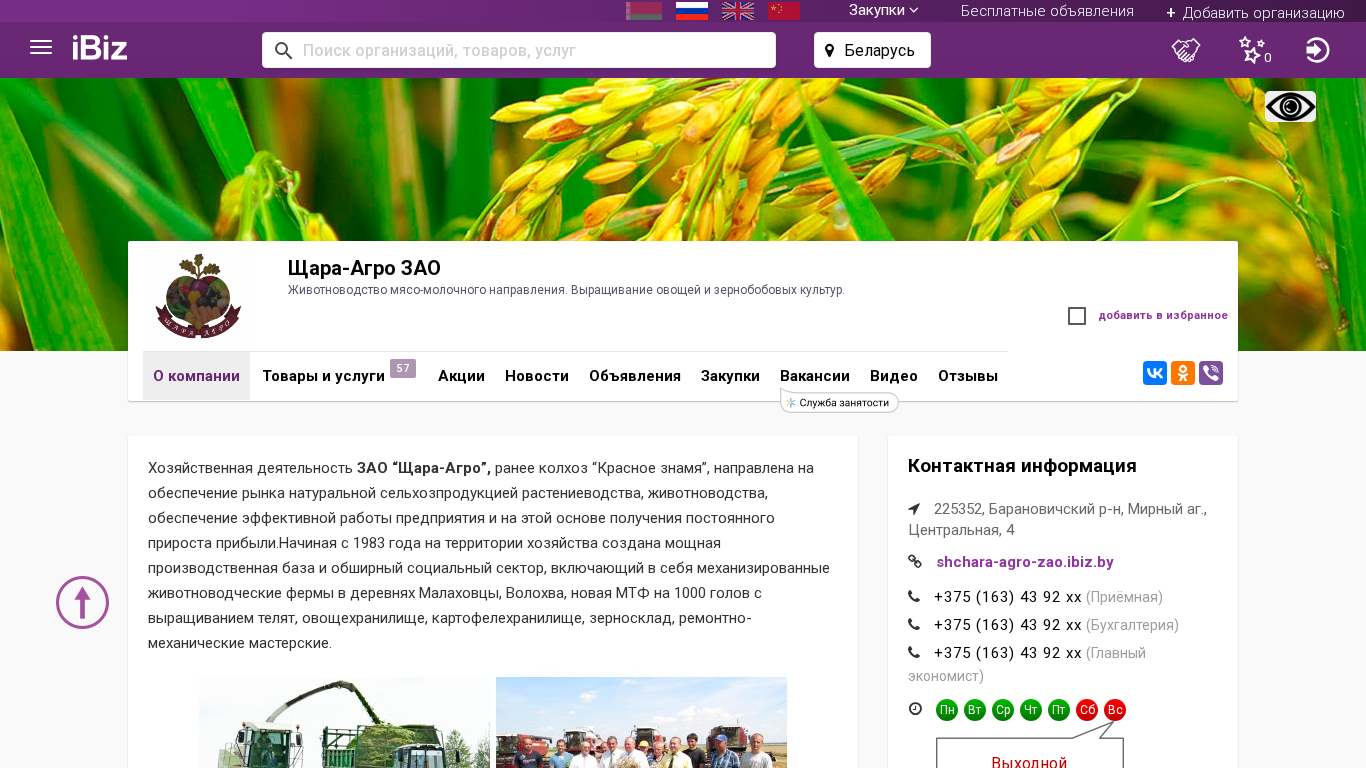
Task: Check the add to favorites checkbox
Action: pyautogui.click(x=1077, y=316)
